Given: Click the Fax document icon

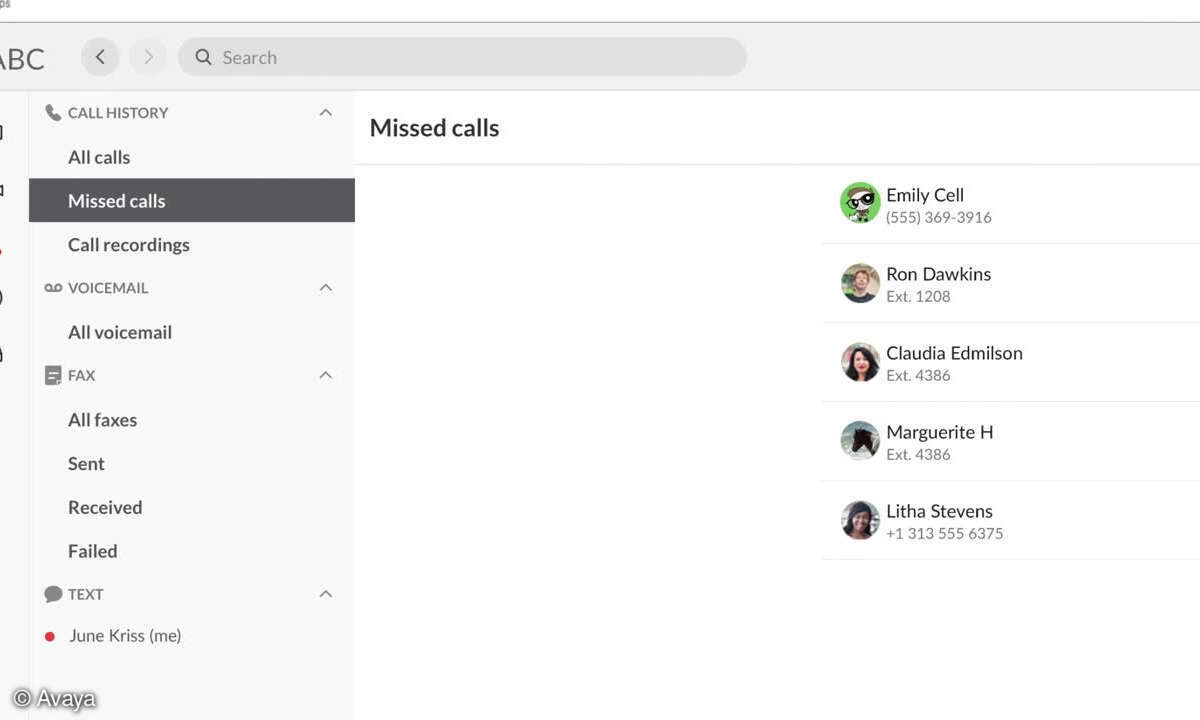Looking at the screenshot, I should pyautogui.click(x=53, y=376).
